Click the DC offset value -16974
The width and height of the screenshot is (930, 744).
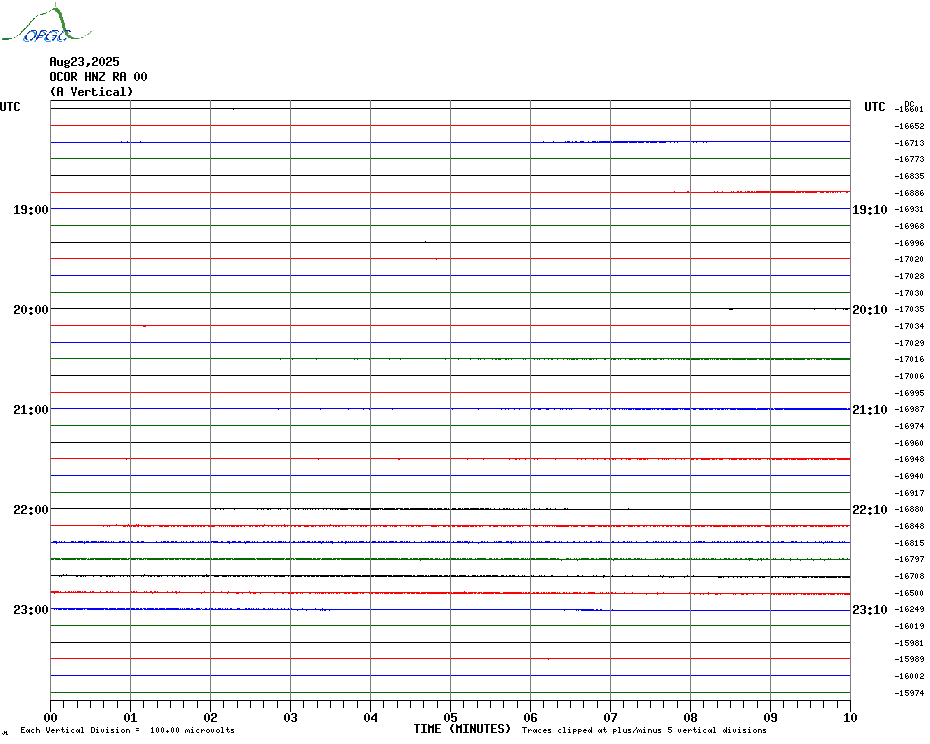[x=909, y=426]
